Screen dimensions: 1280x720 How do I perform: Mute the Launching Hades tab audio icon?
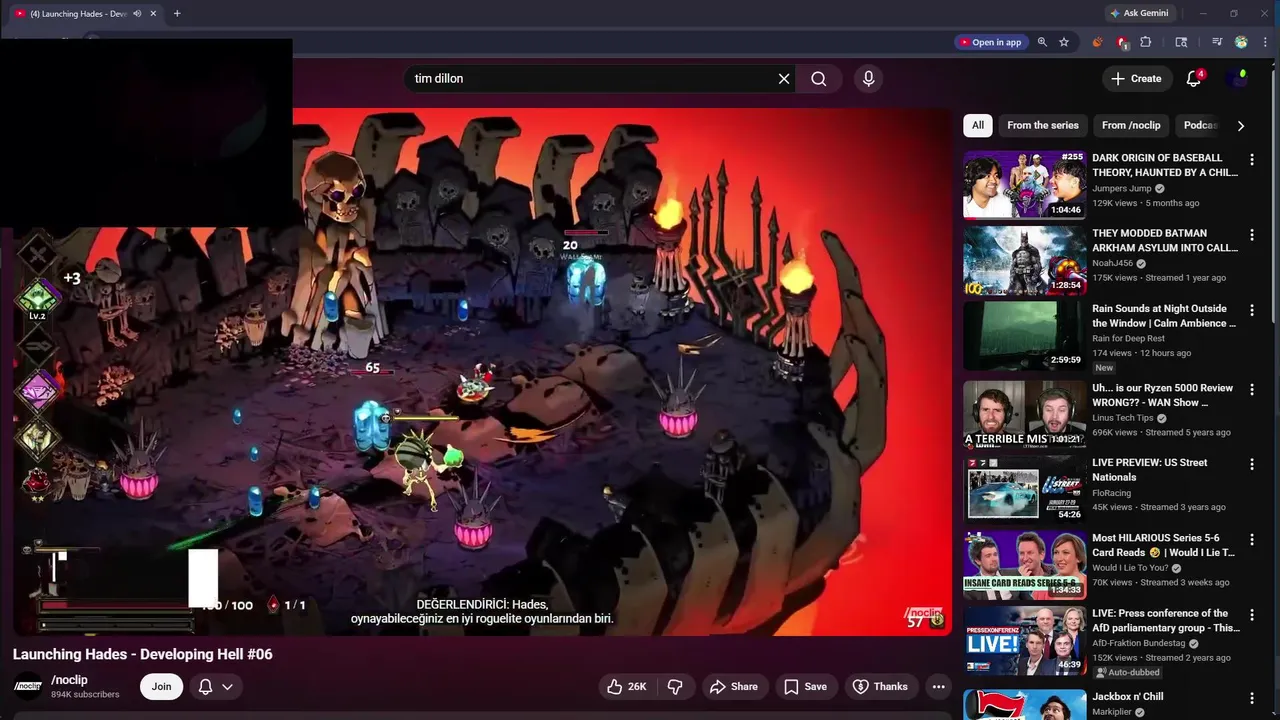coord(137,14)
